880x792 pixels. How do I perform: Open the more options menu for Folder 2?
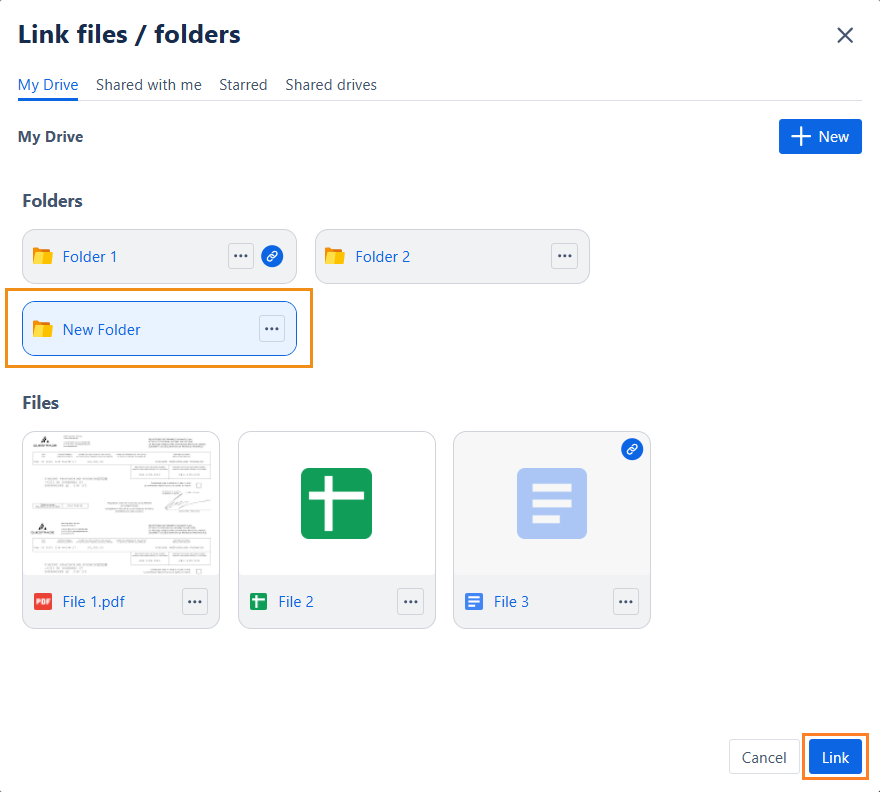coord(565,256)
